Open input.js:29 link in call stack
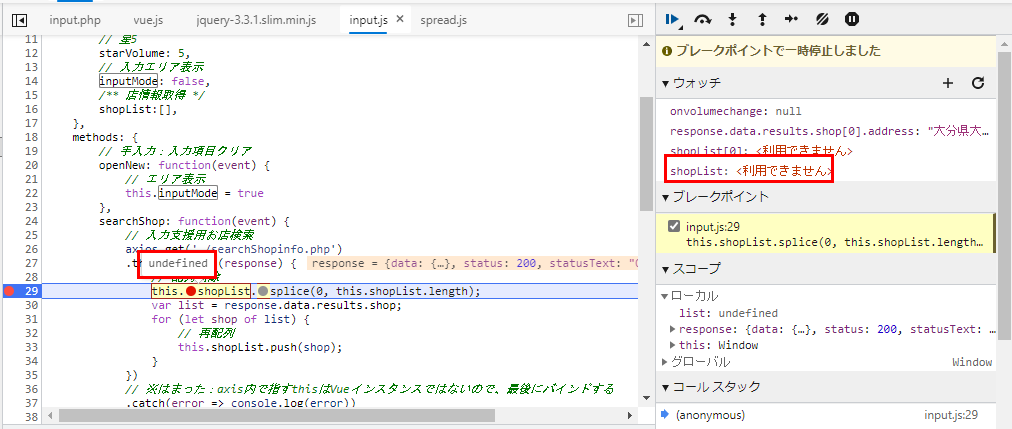Screen dimensions: 1012x429 click(951, 414)
